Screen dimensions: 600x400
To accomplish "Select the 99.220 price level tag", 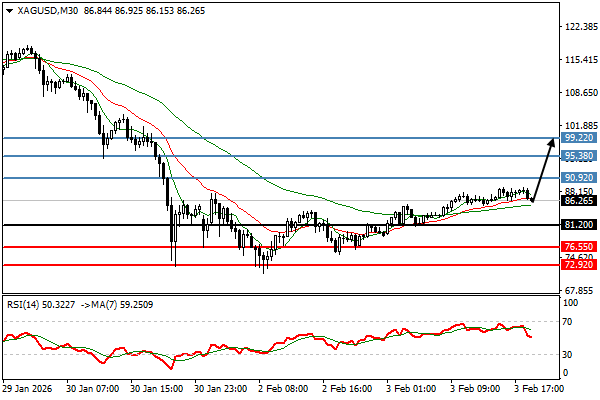I will [x=578, y=138].
